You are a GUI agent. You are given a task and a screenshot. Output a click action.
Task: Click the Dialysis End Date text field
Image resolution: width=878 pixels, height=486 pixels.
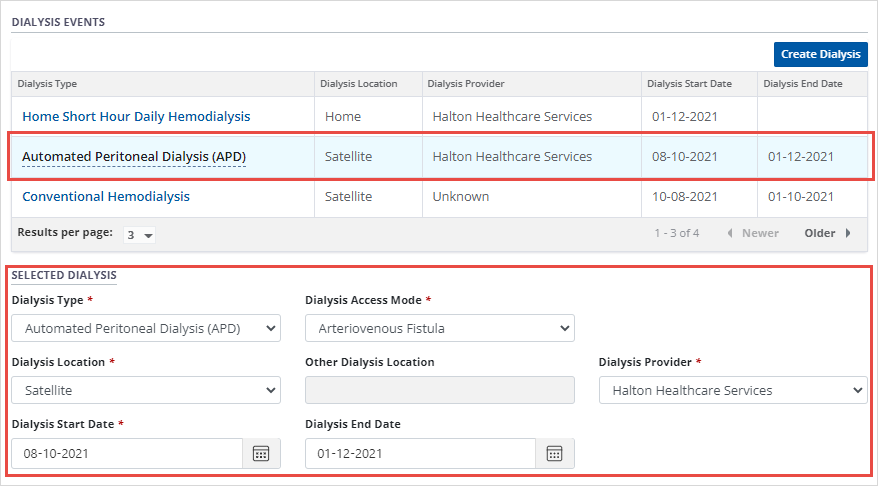coord(420,453)
